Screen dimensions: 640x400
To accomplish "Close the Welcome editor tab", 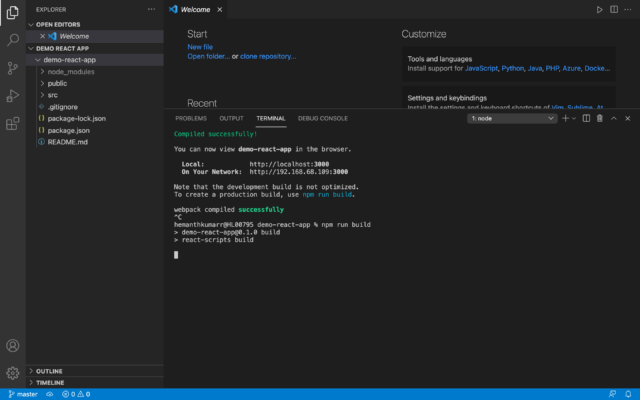I will click(x=220, y=9).
